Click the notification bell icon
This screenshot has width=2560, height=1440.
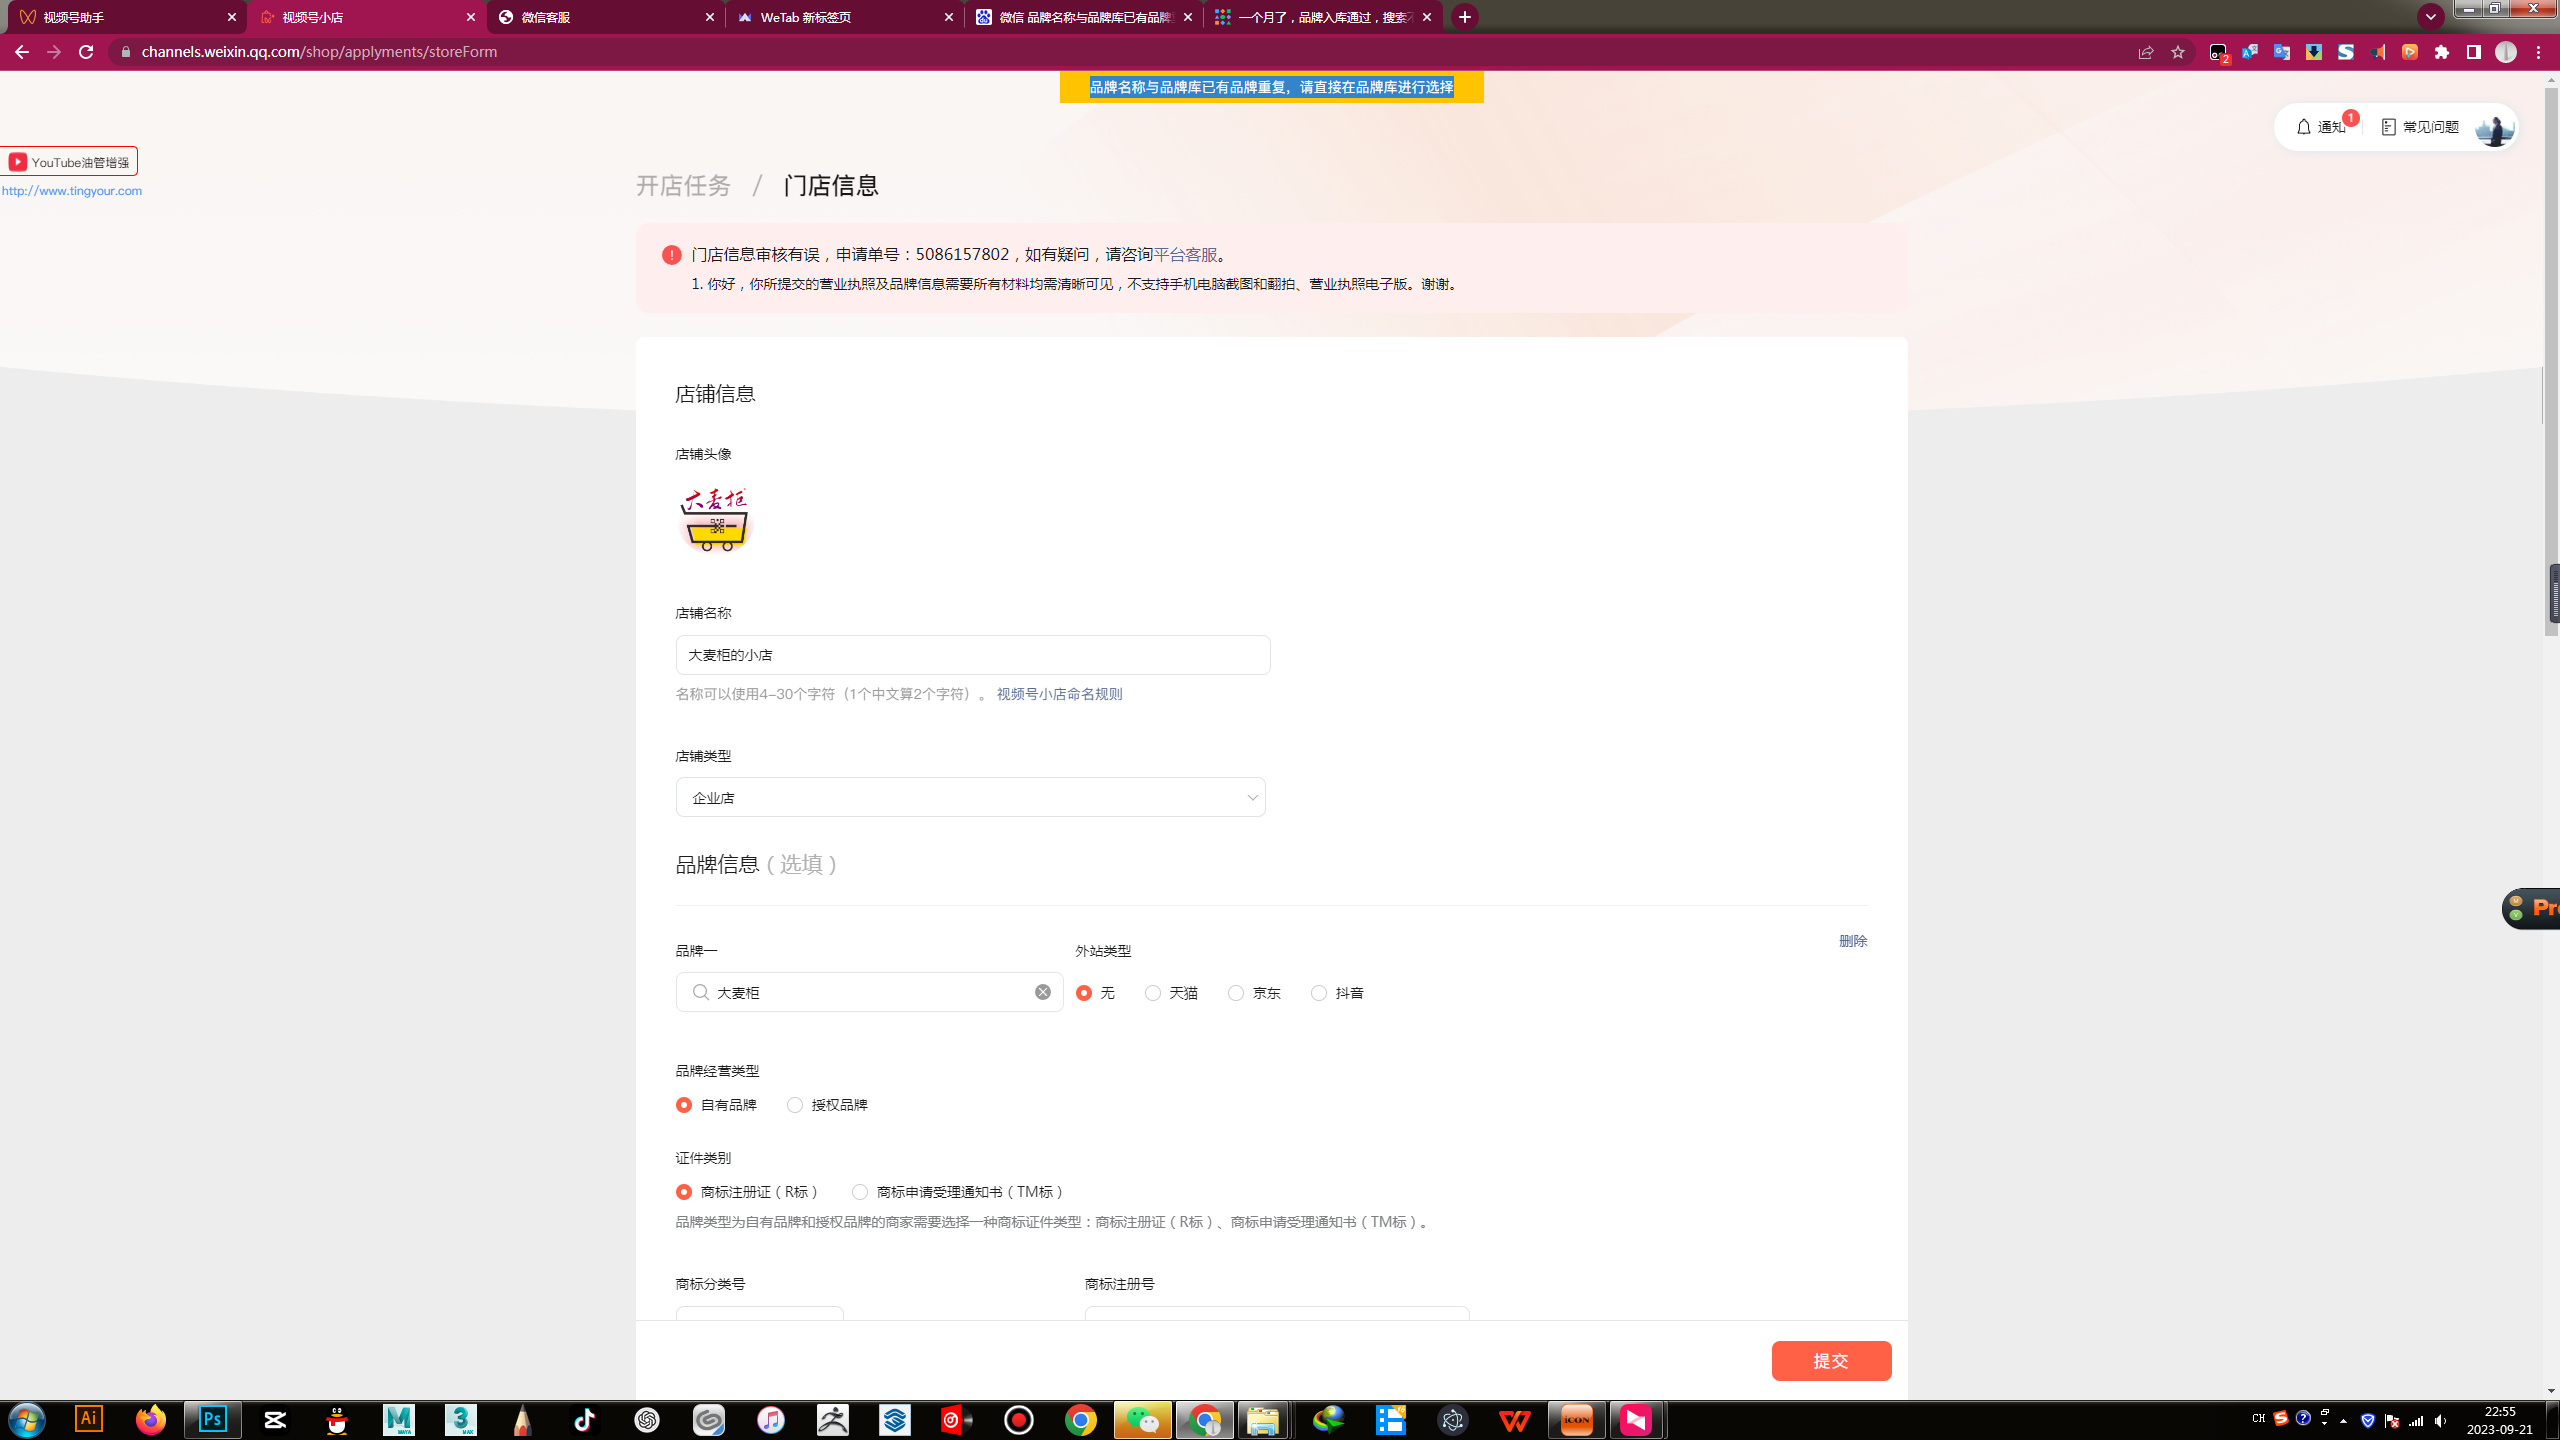tap(2304, 127)
